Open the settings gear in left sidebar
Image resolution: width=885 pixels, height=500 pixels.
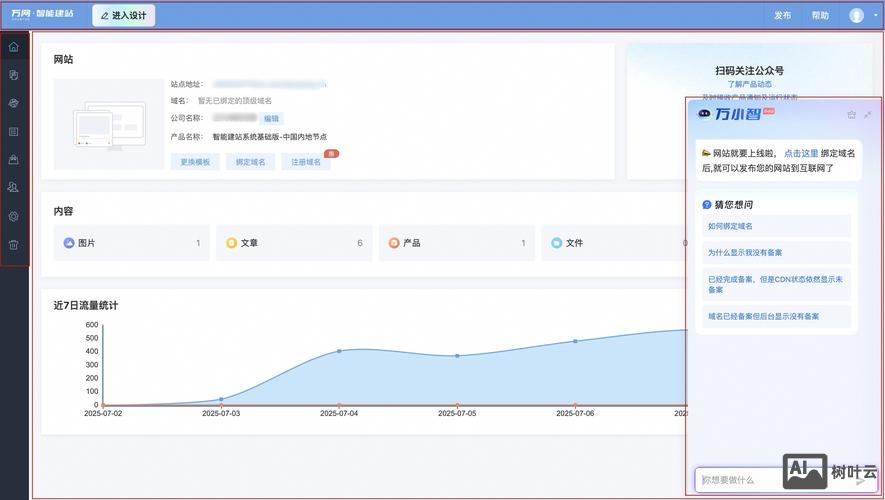pos(14,216)
